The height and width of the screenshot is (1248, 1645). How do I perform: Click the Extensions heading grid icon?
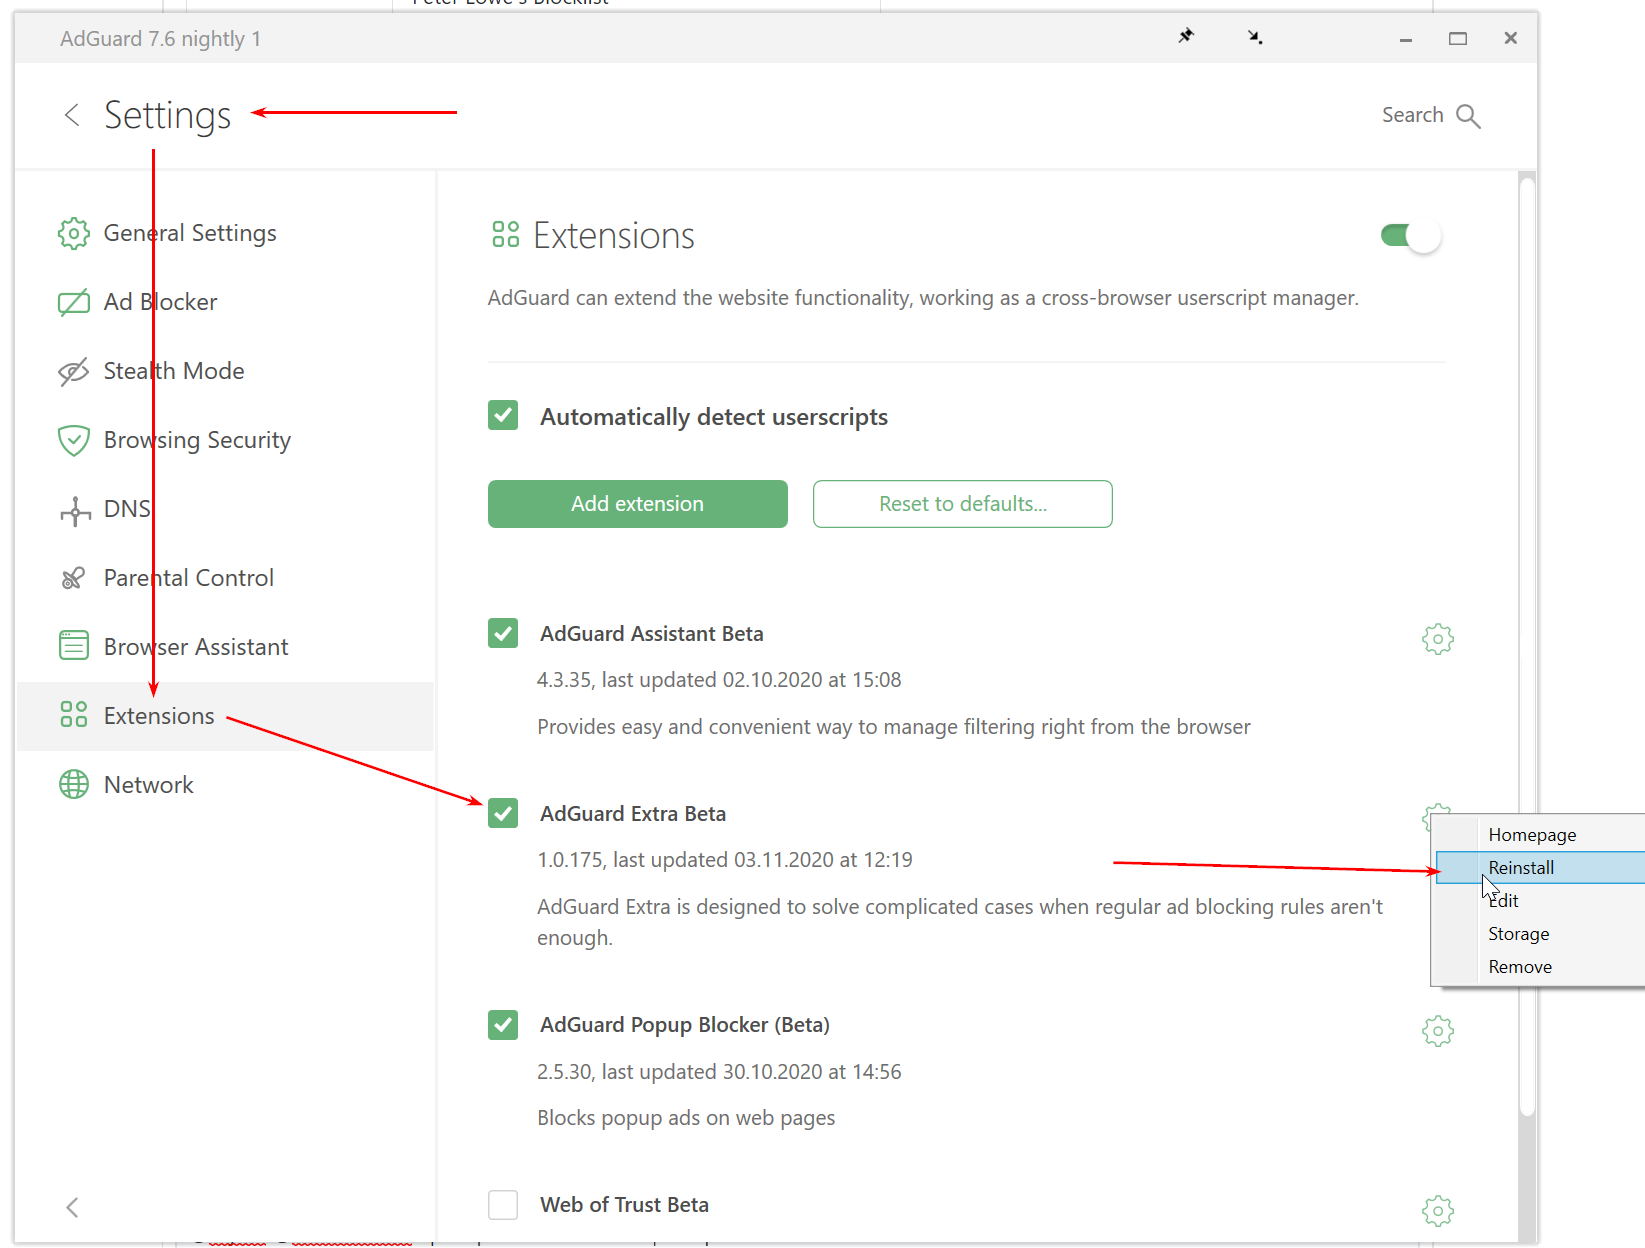506,235
